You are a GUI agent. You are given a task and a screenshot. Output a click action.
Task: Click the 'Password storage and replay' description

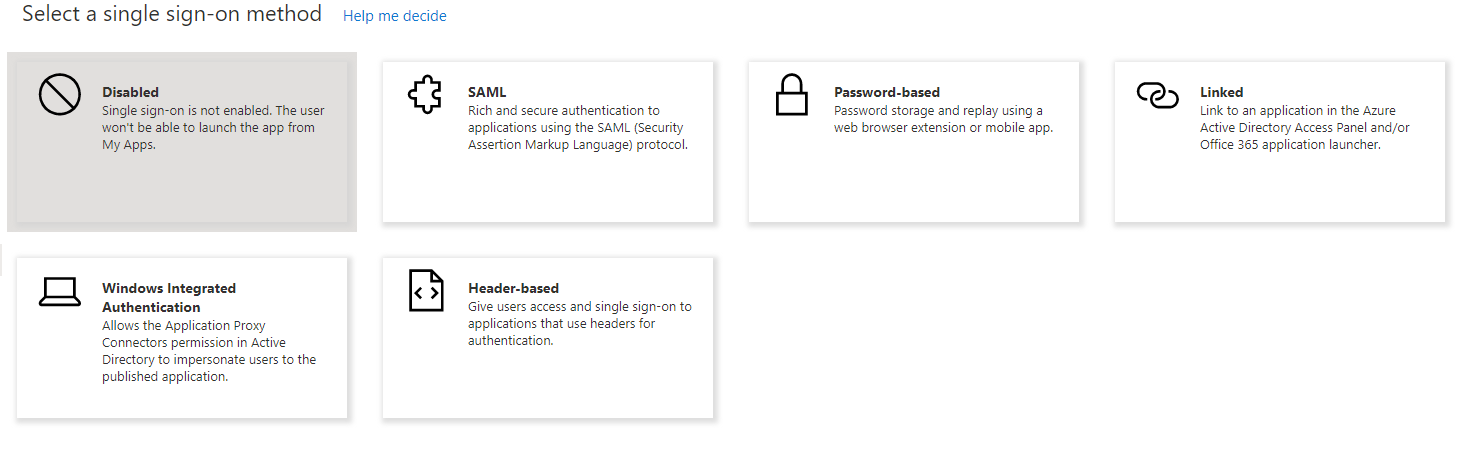[942, 119]
